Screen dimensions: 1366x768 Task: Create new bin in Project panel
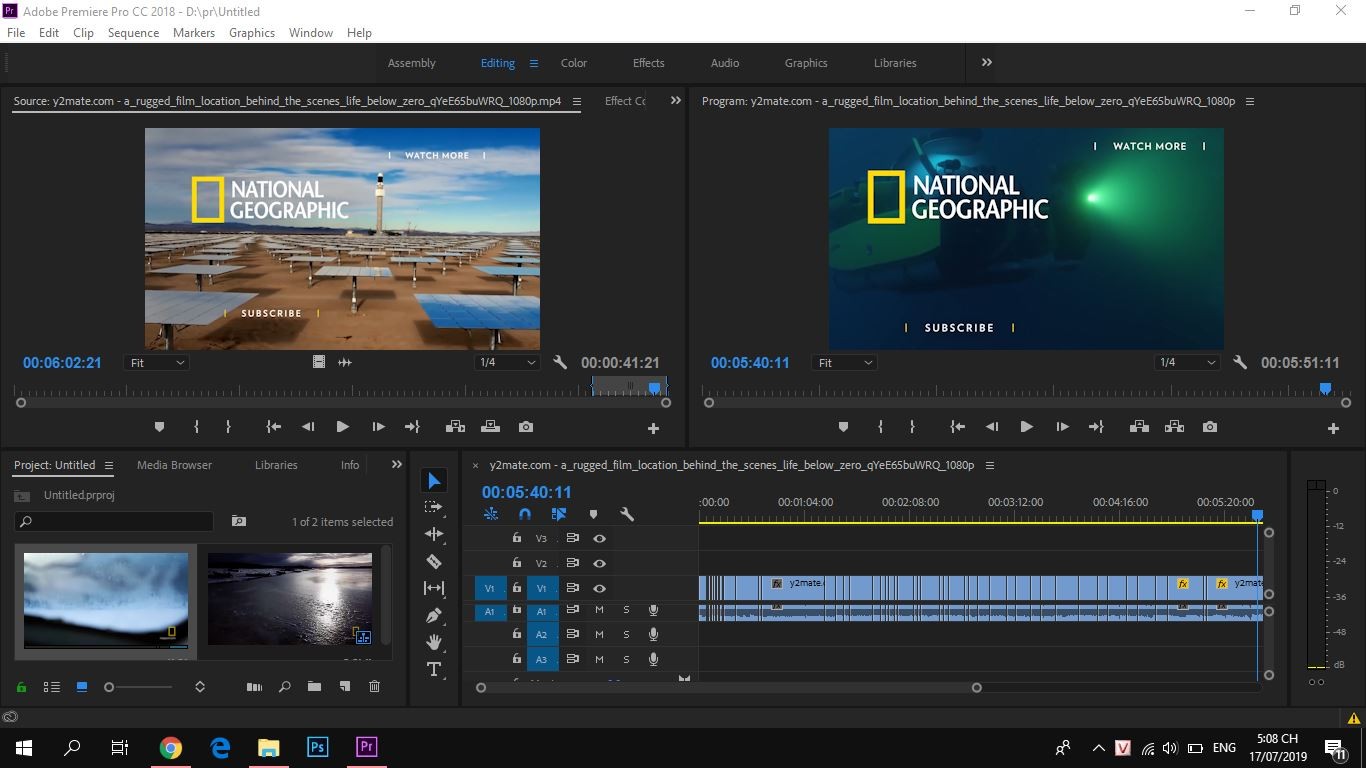coord(314,687)
